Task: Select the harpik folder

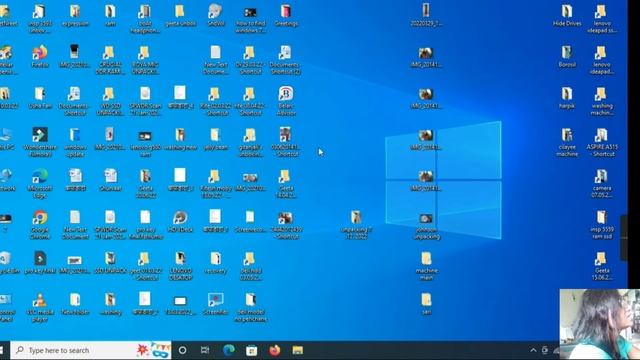Action: coord(567,98)
